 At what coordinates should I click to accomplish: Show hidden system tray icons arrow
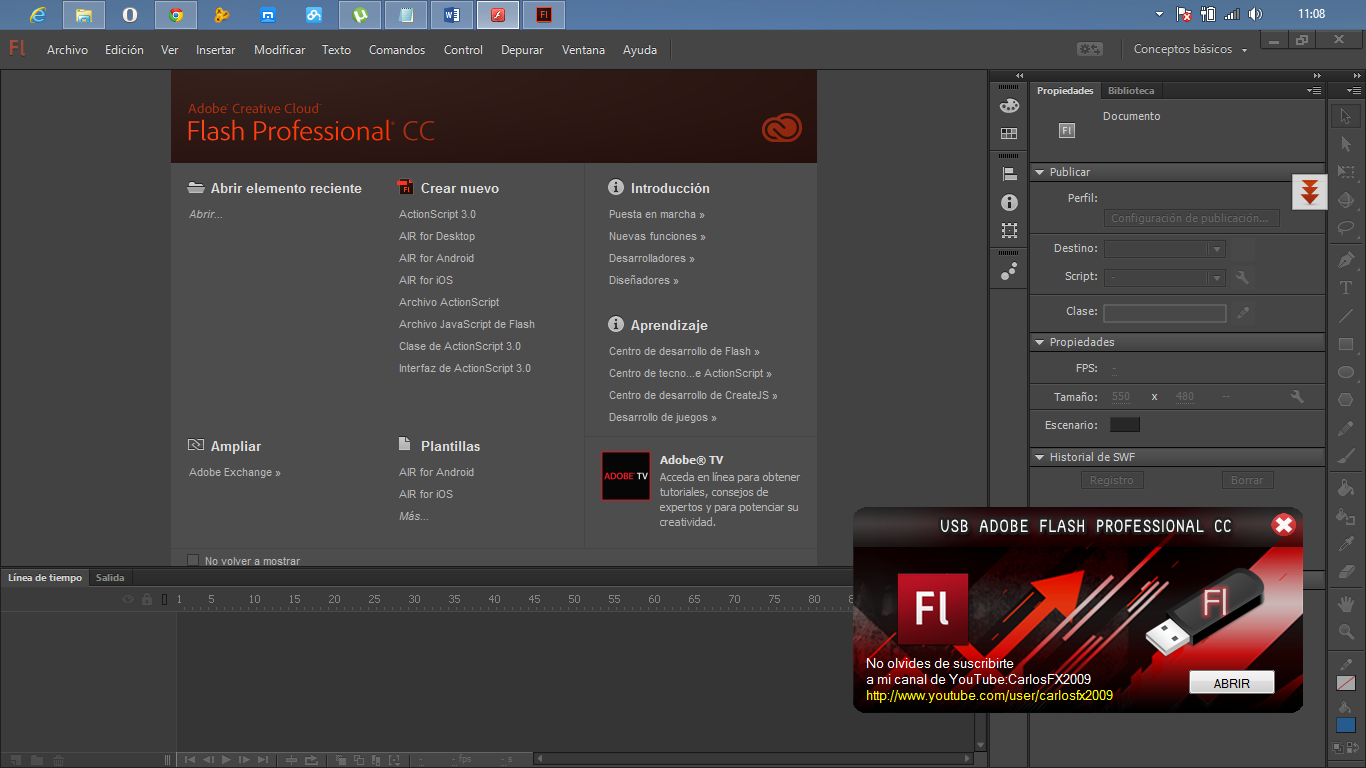point(1159,14)
